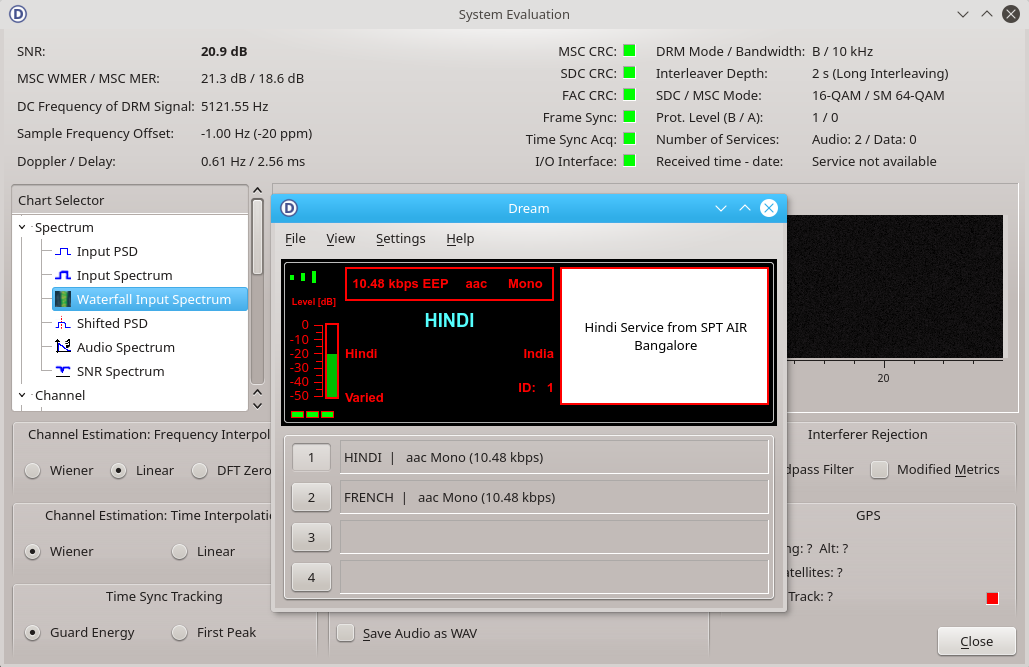Select the Input PSD chart icon

[x=63, y=251]
